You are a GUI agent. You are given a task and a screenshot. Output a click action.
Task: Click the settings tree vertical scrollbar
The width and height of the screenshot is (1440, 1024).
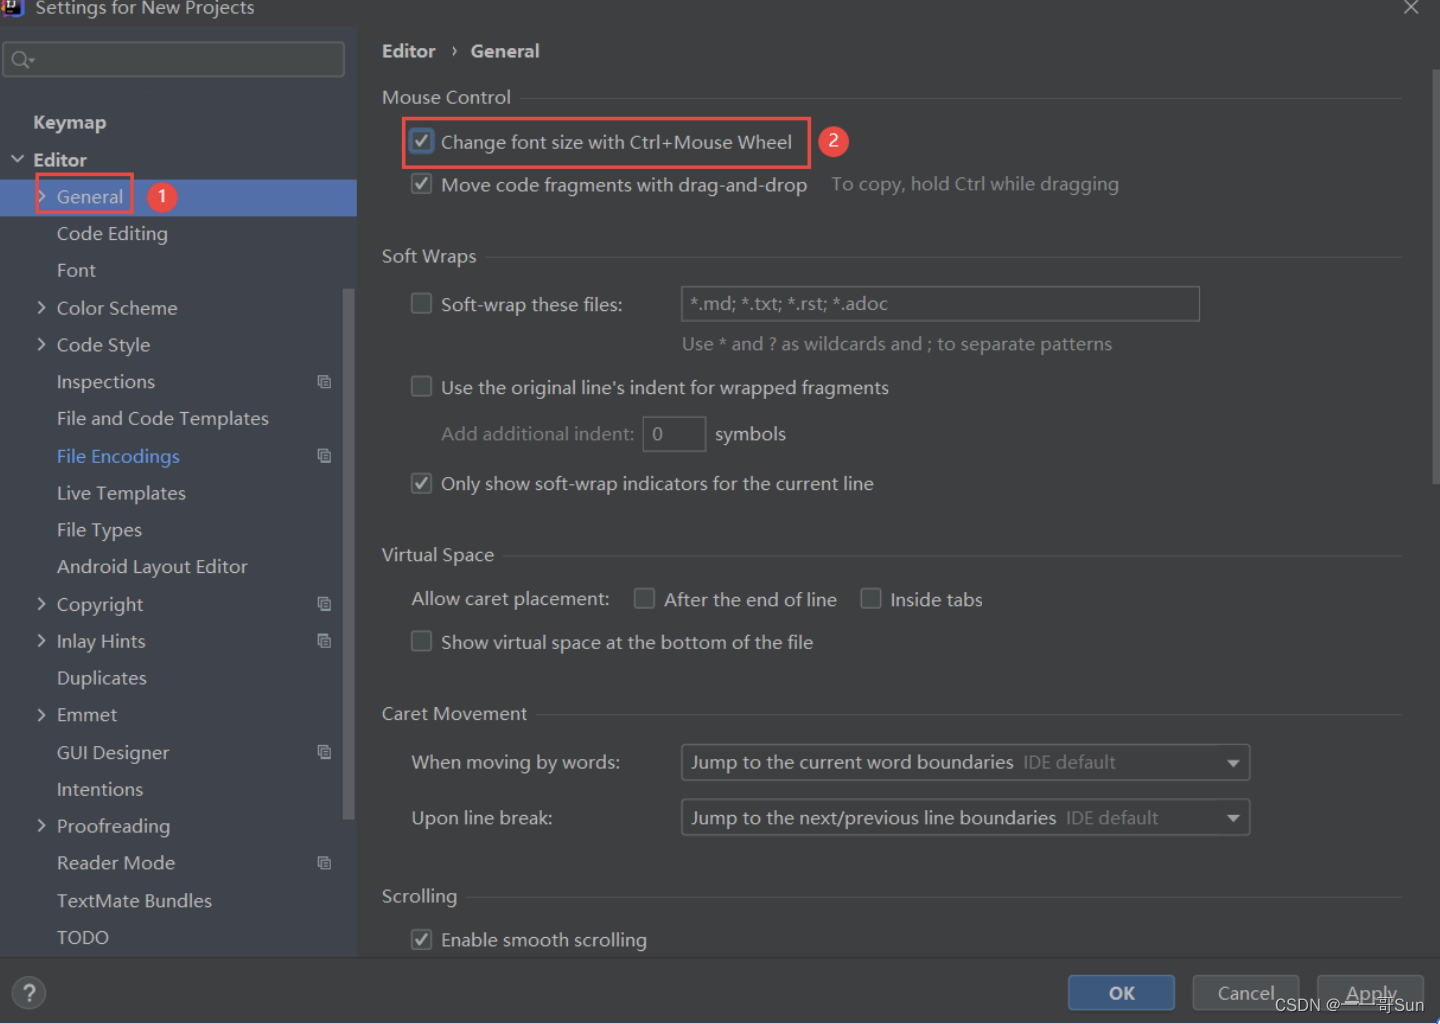pyautogui.click(x=348, y=554)
